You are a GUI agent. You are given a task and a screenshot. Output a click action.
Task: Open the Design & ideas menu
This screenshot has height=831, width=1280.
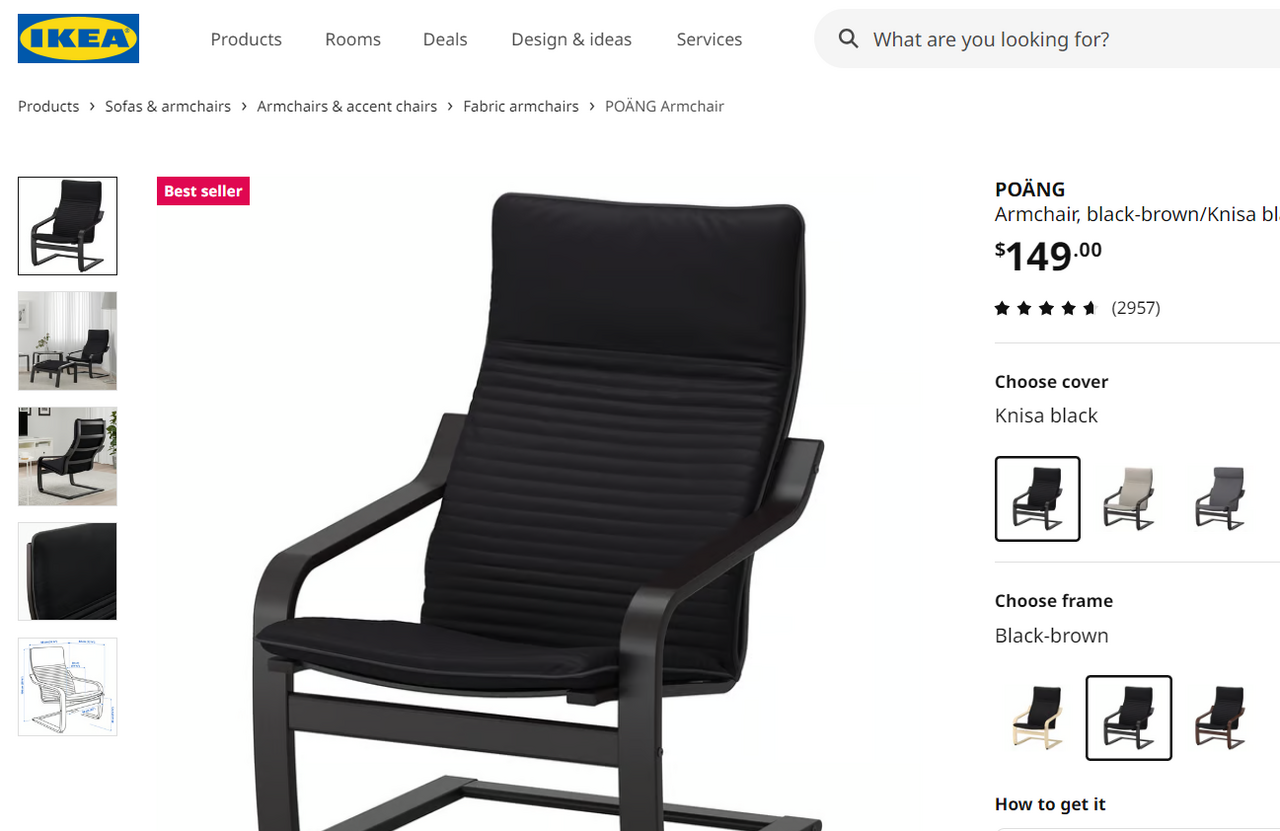point(571,39)
